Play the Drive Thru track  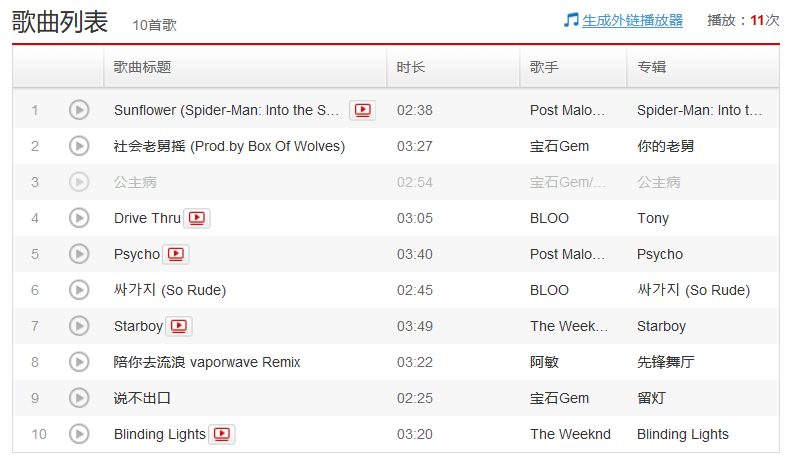(x=79, y=218)
